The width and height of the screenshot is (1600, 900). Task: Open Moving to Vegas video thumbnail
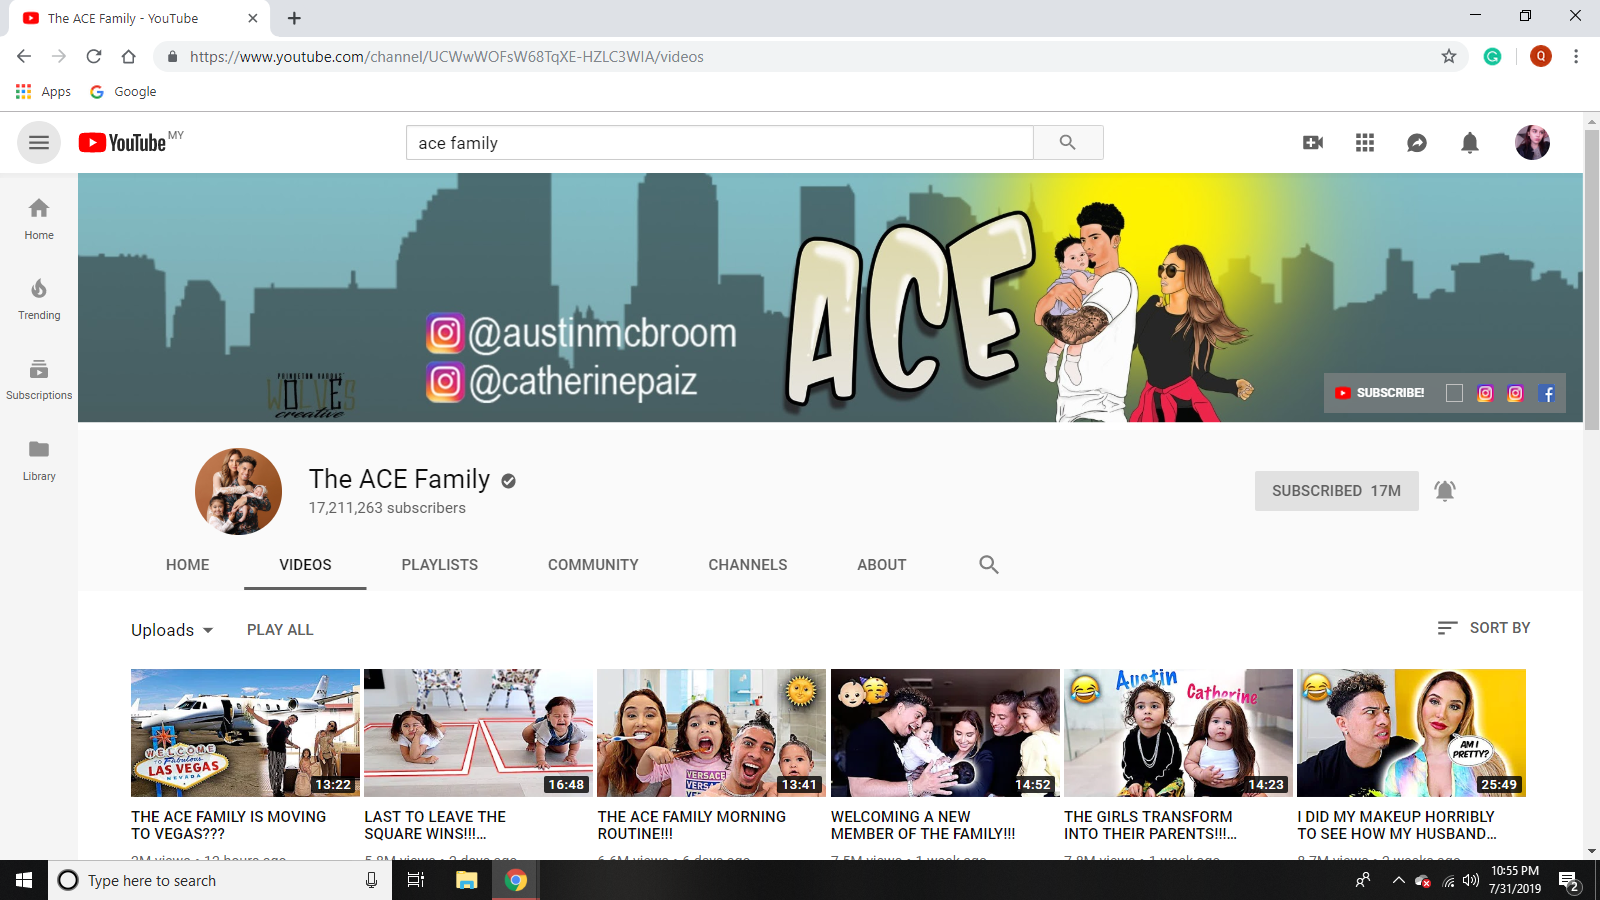(x=245, y=733)
